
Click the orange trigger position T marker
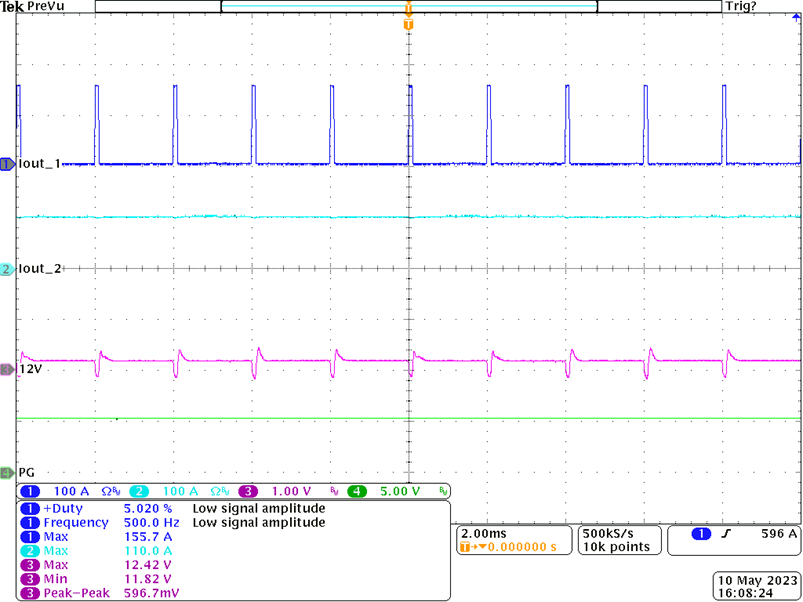coord(408,24)
